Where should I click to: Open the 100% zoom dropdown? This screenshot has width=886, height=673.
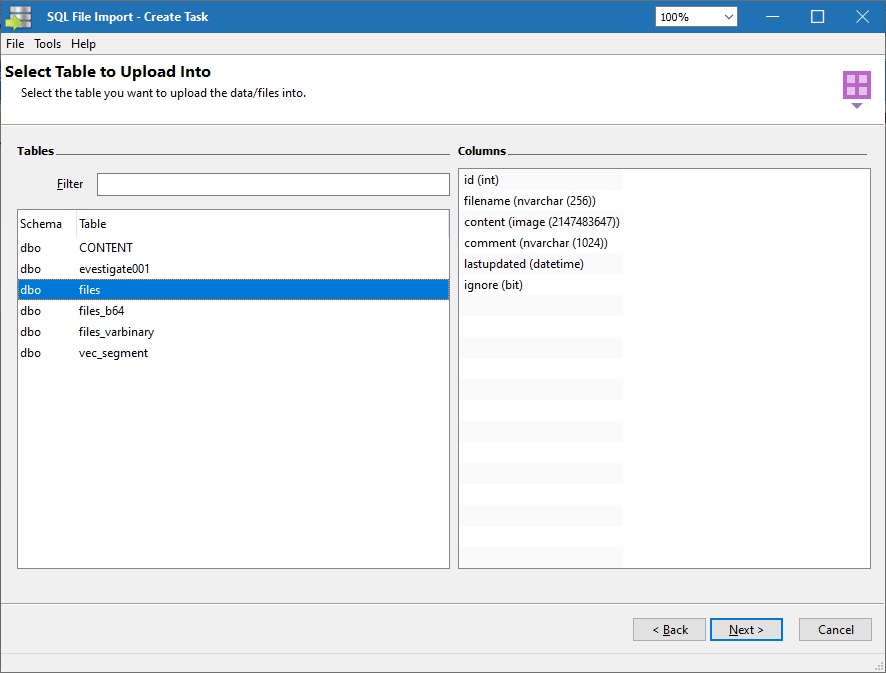click(x=696, y=17)
